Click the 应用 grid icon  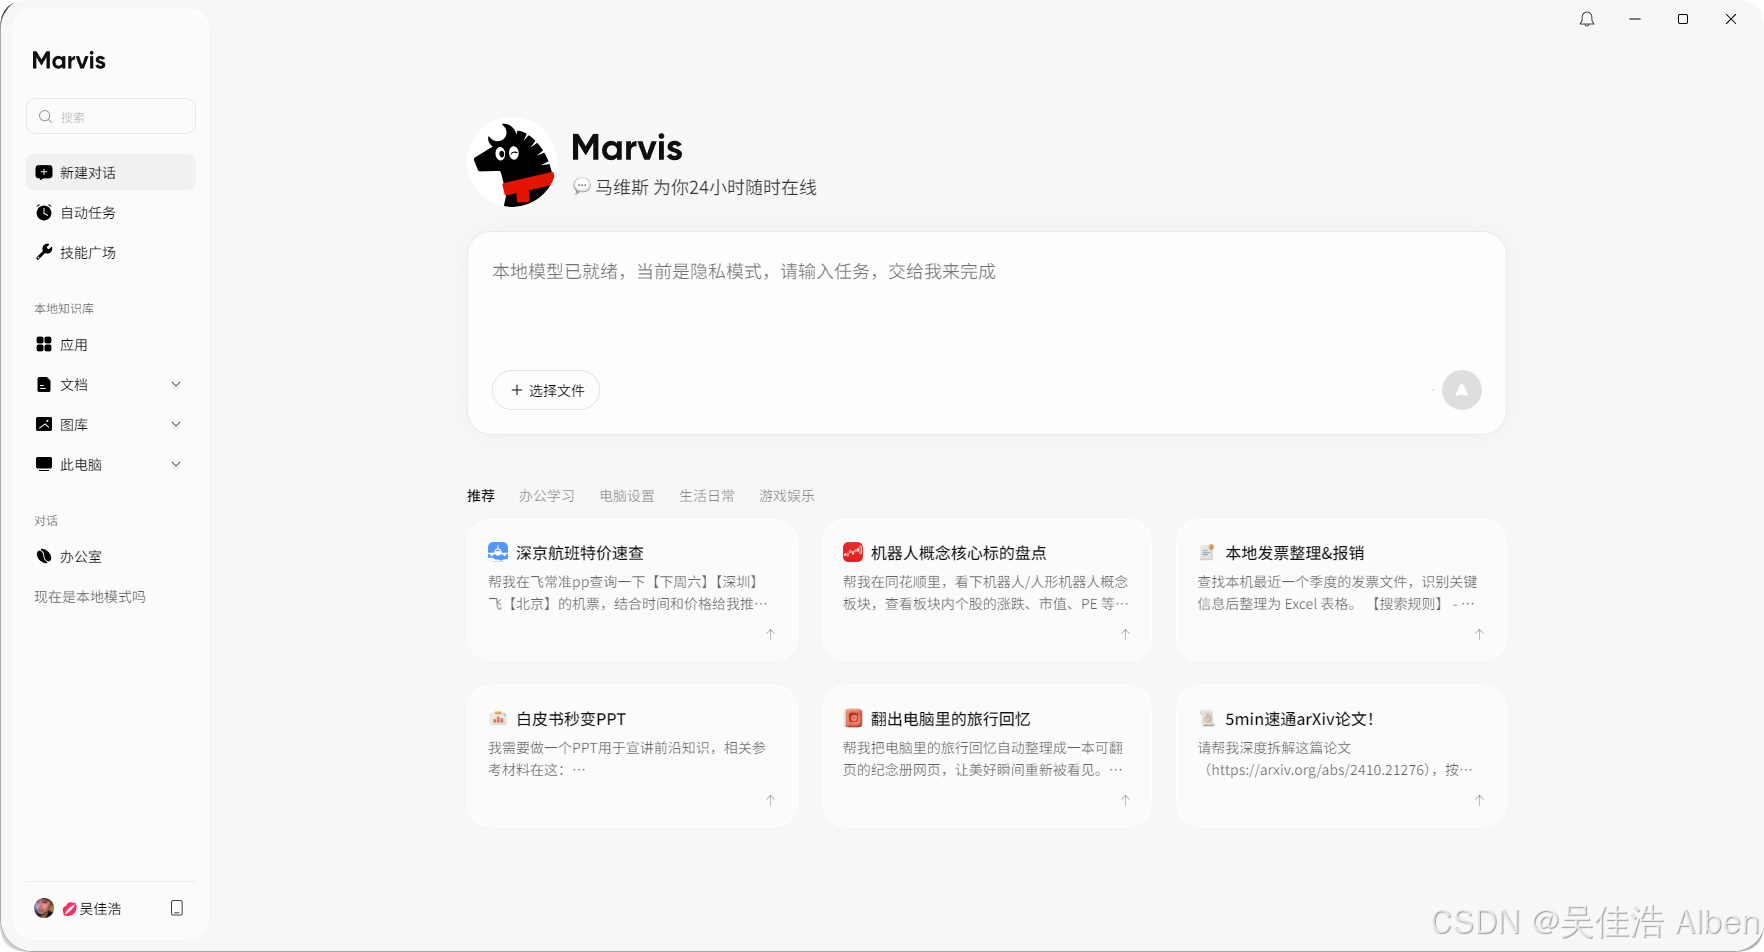pyautogui.click(x=44, y=344)
